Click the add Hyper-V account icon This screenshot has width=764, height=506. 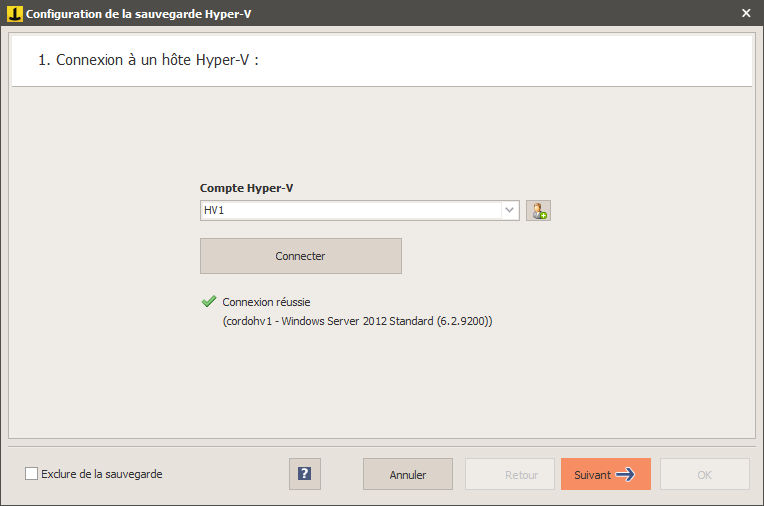538,211
